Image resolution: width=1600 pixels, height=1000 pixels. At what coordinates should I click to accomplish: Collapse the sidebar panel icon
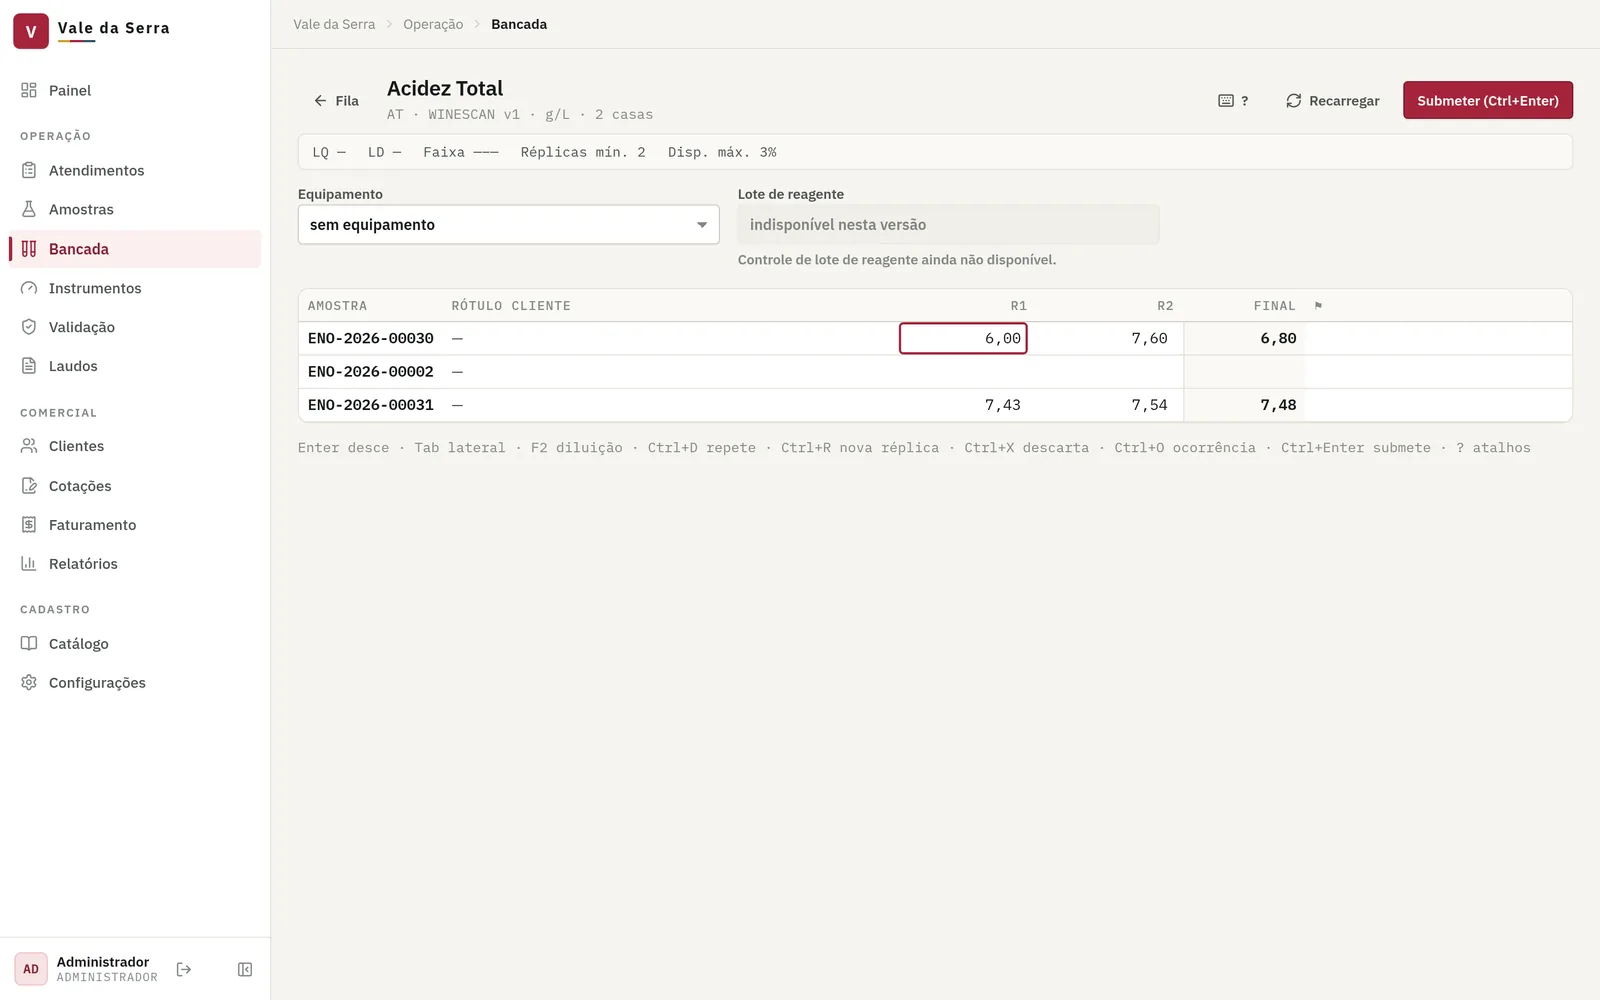click(245, 969)
